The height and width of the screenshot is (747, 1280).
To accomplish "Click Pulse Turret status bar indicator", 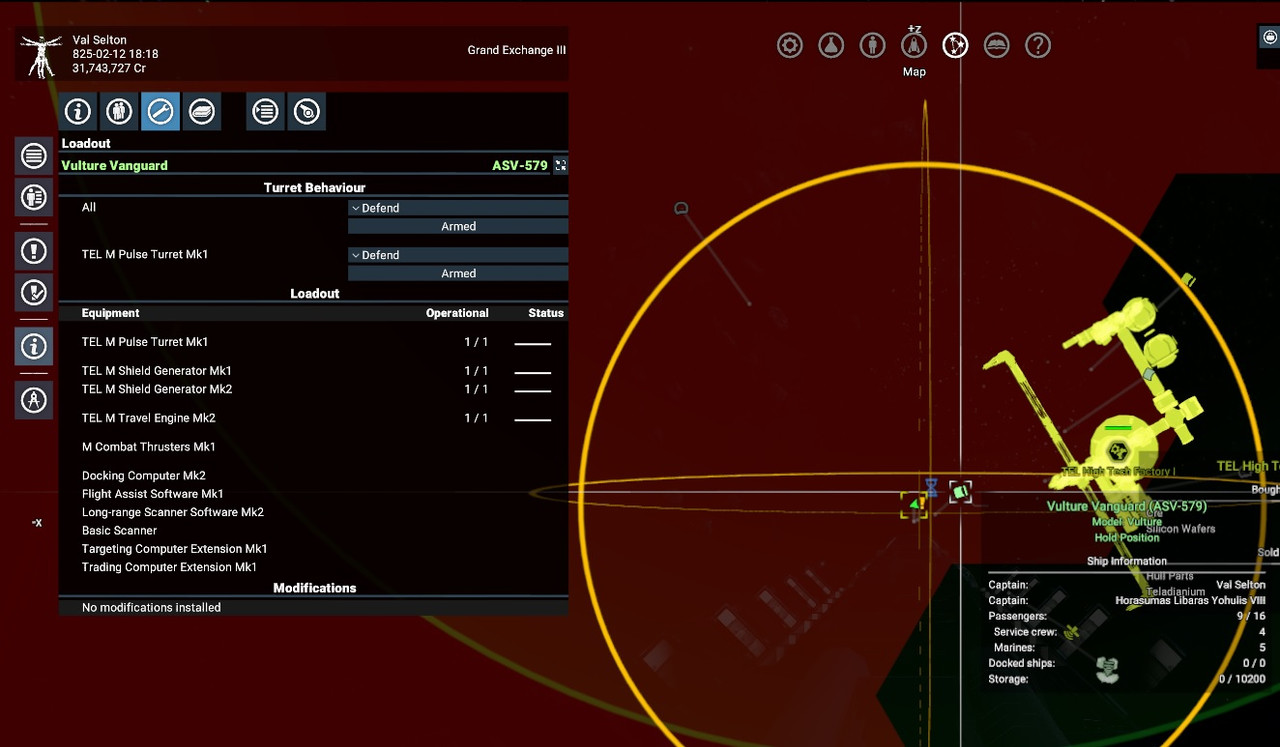I will click(532, 343).
